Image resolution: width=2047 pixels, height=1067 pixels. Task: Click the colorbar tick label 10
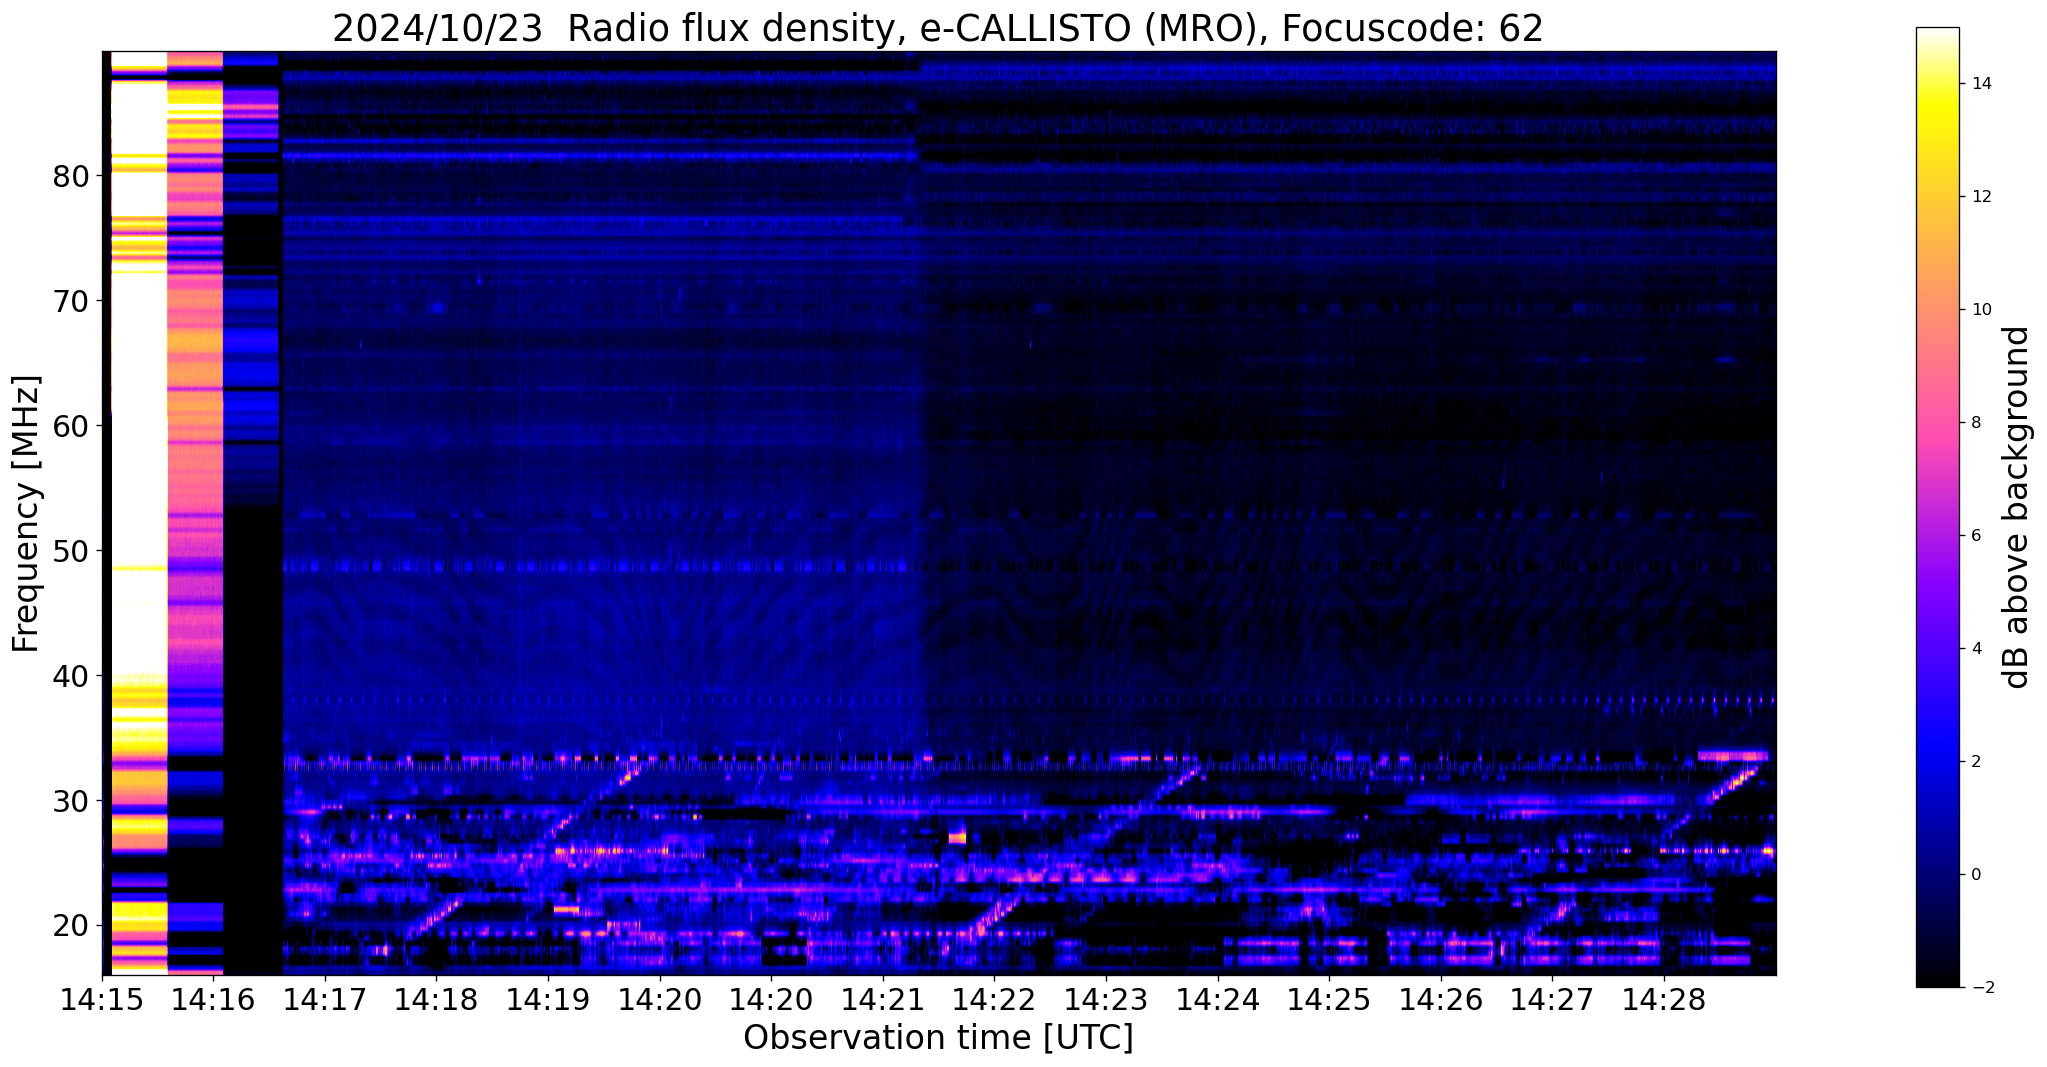pos(1980,310)
